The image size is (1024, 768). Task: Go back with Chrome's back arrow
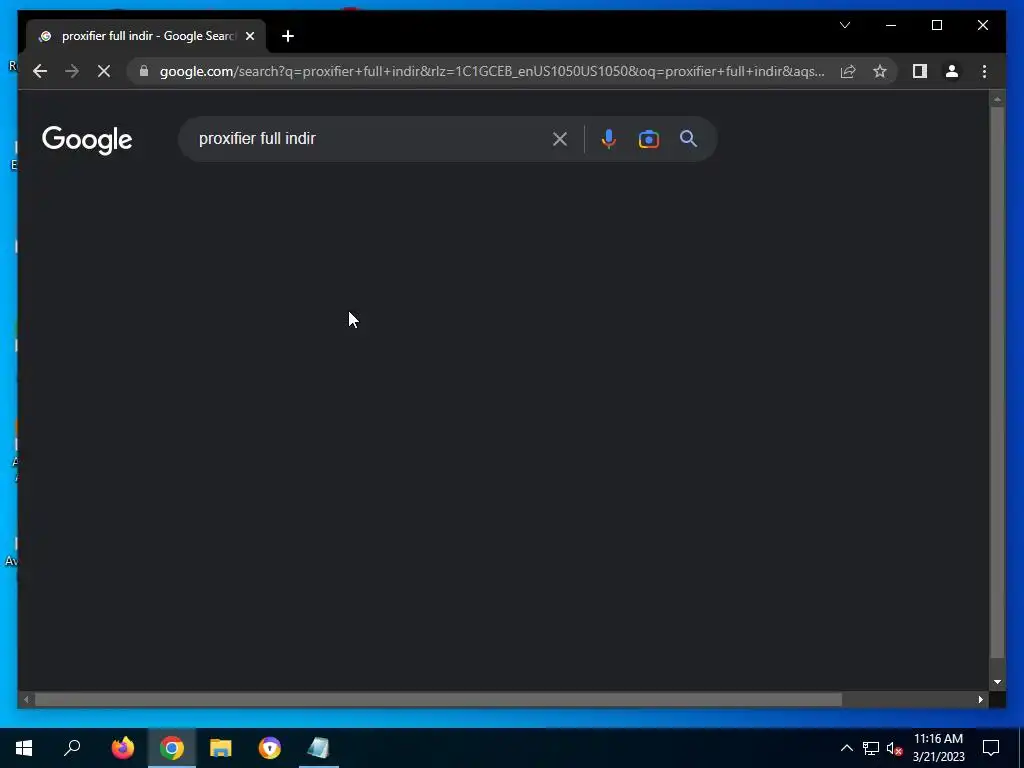click(40, 71)
